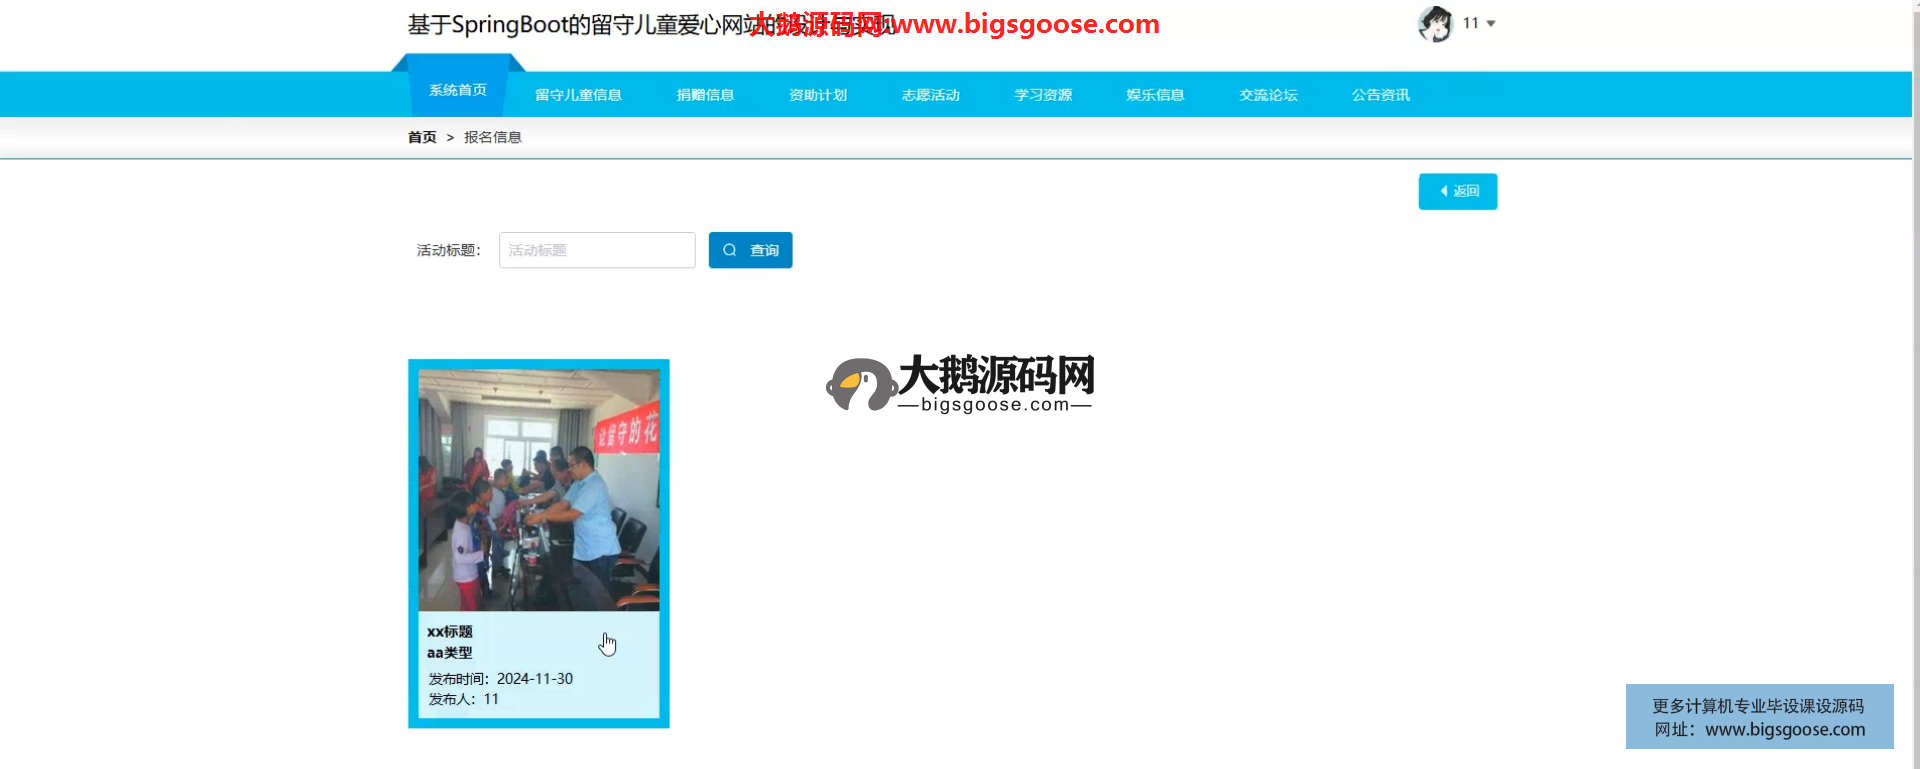Viewport: 1920px width, 769px height.
Task: Go to 捐赠信息 menu item
Action: point(705,95)
